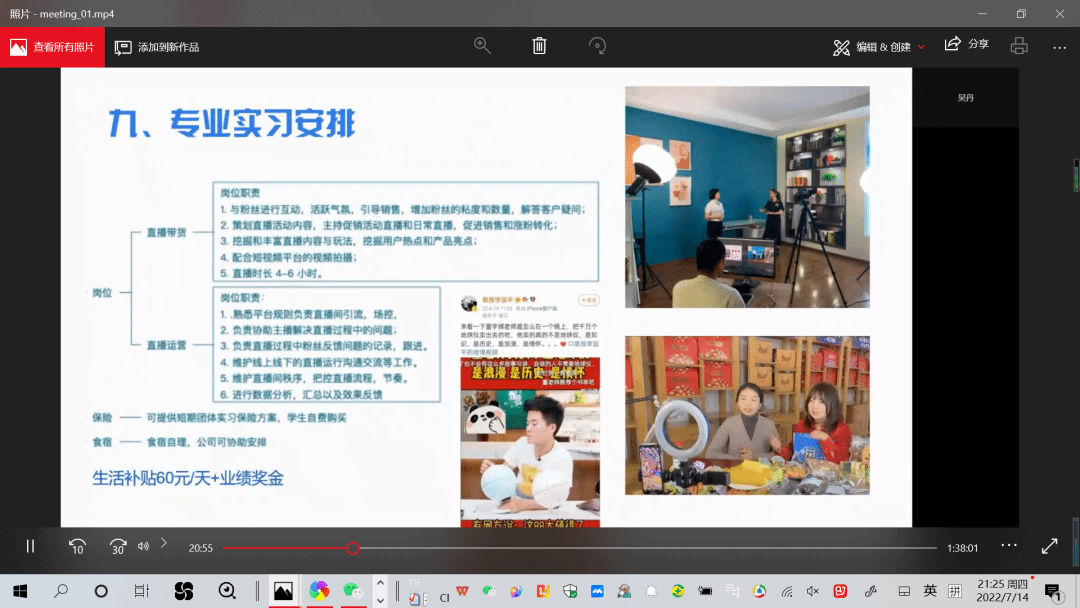This screenshot has height=608, width=1080.
Task: Click the red seek bar handle
Action: [353, 548]
